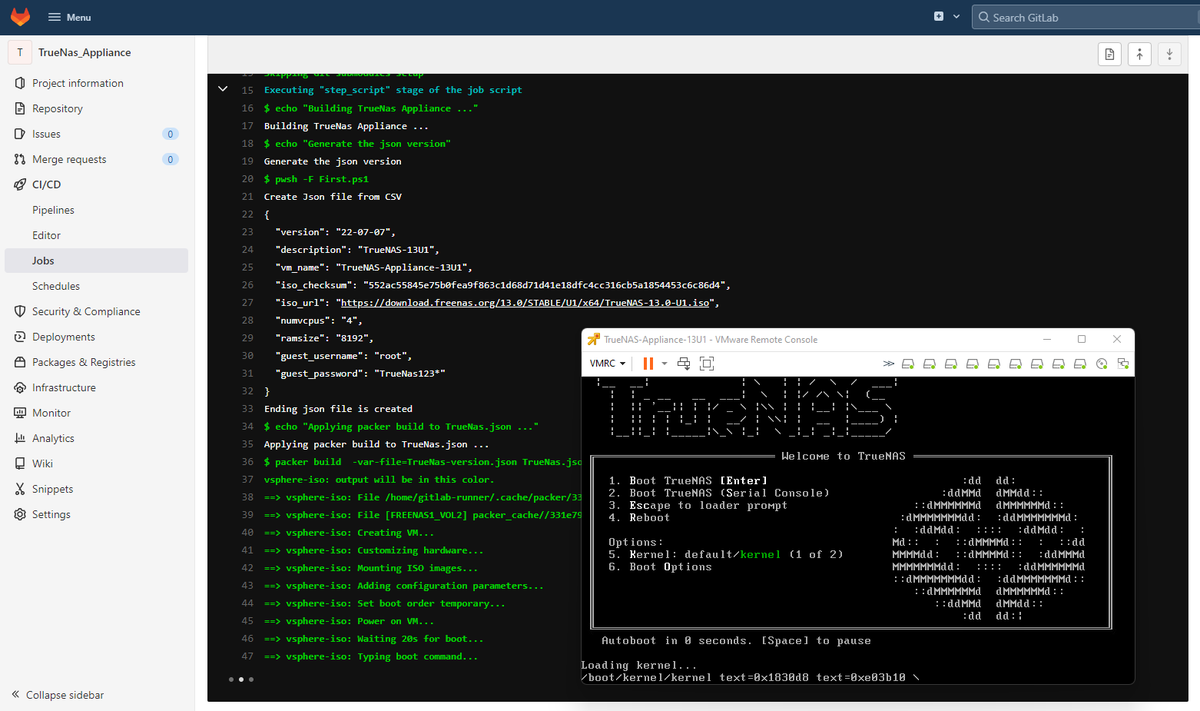Click the GitLab fox logo
Screen dimensions: 1200x711
tap(20, 17)
